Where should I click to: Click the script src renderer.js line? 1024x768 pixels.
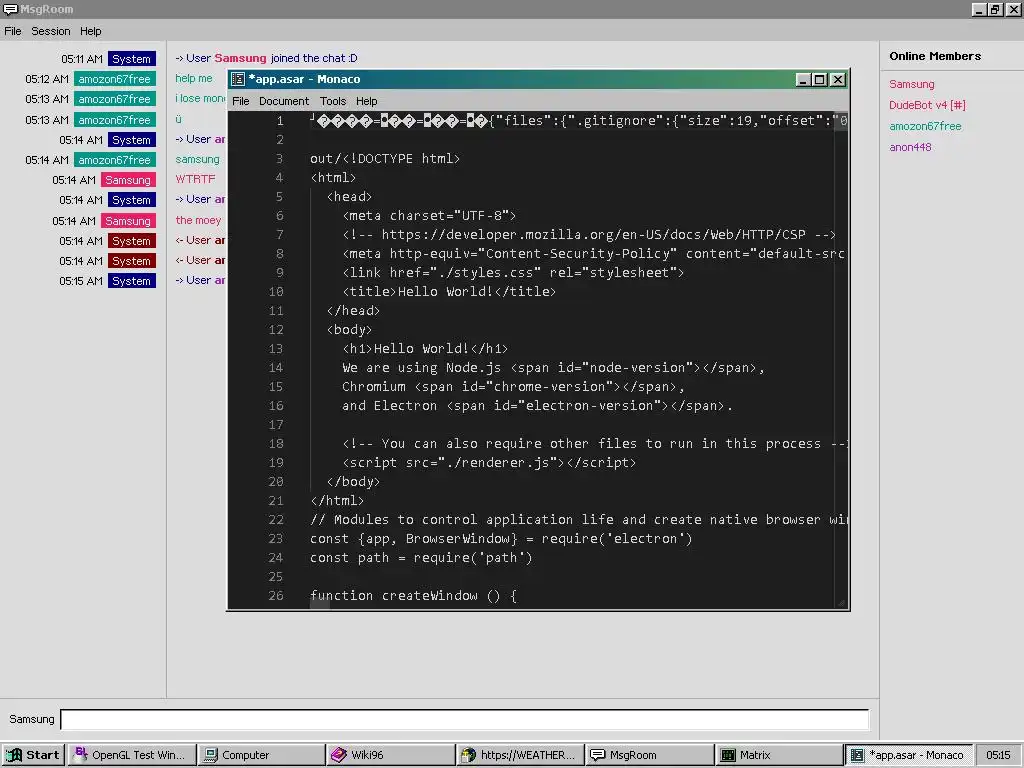click(x=488, y=462)
